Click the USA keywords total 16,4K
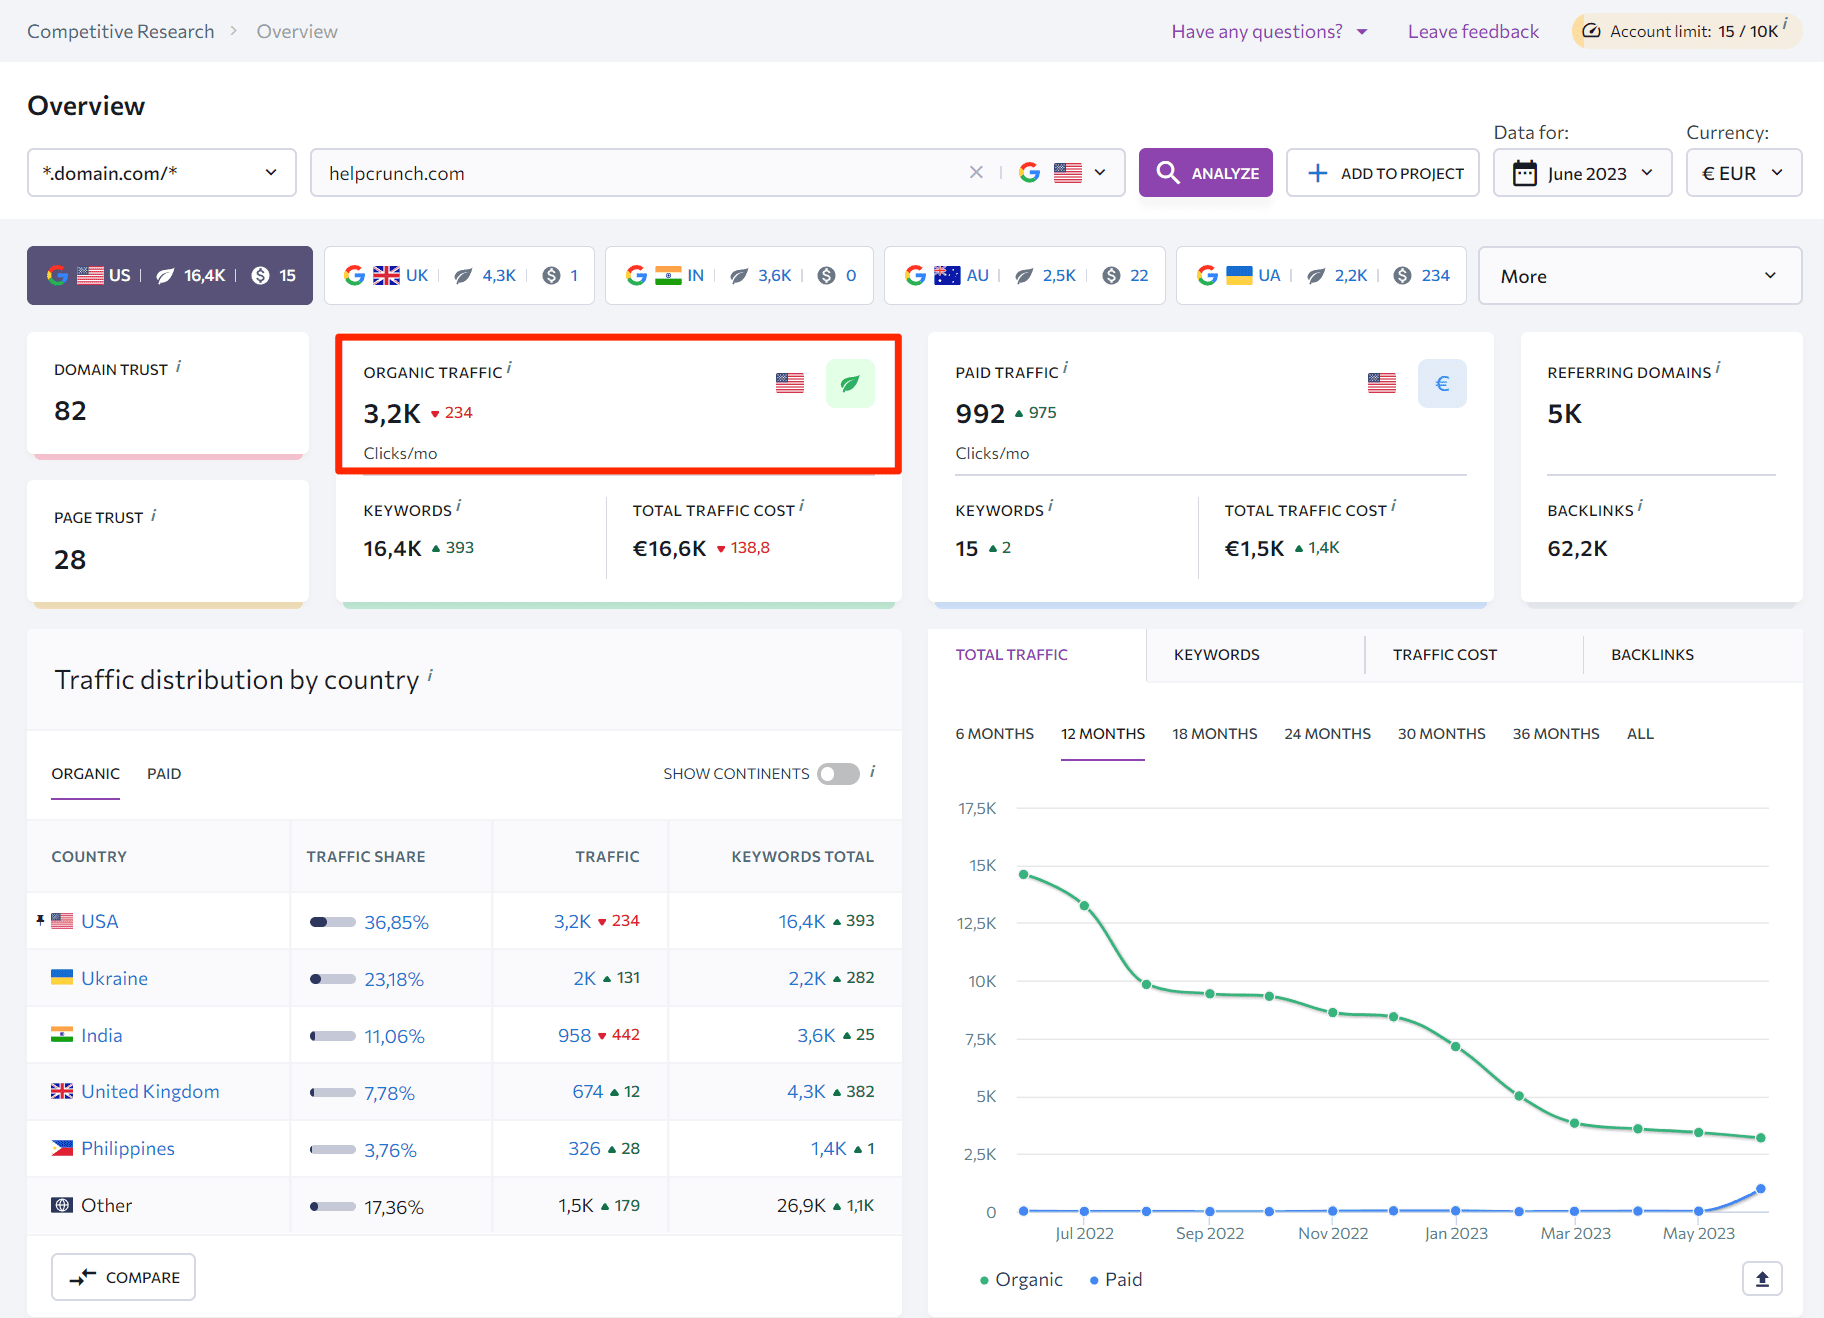 [x=802, y=921]
